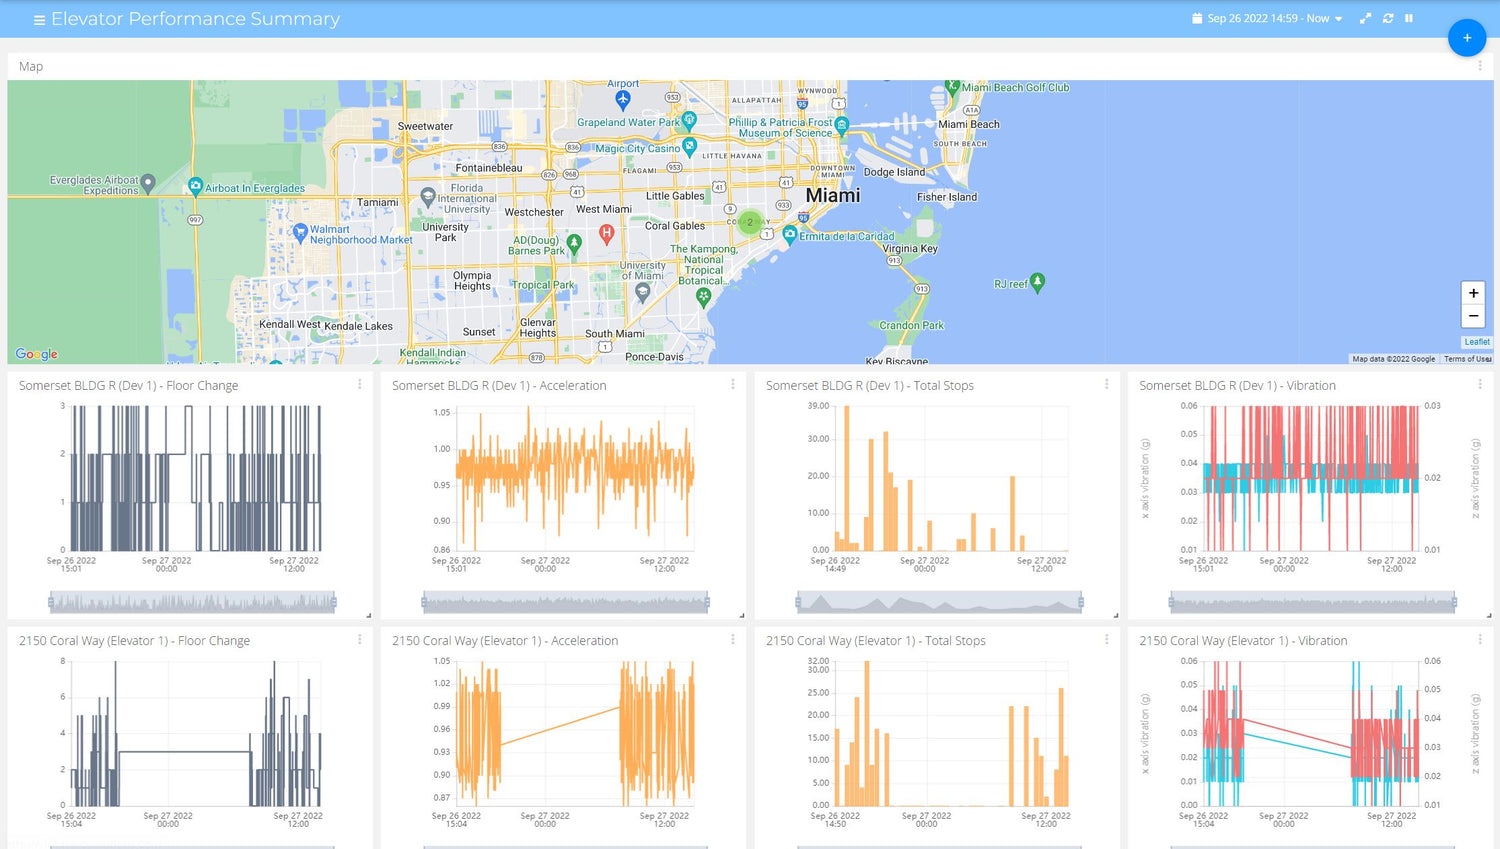Select the AD(Doug) Barnes Park marker
The image size is (1500, 849).
point(574,242)
